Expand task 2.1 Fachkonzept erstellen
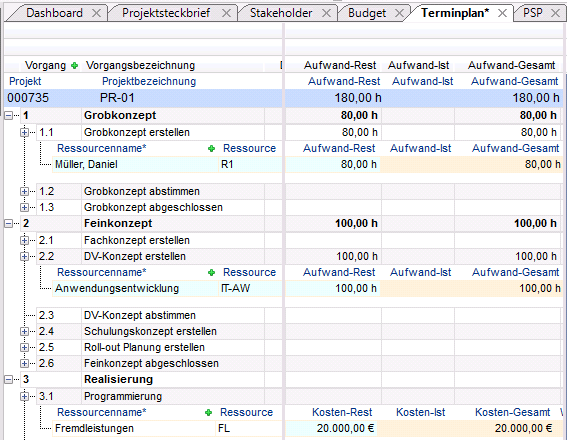Viewport: 567px width, 440px height. (x=24, y=240)
